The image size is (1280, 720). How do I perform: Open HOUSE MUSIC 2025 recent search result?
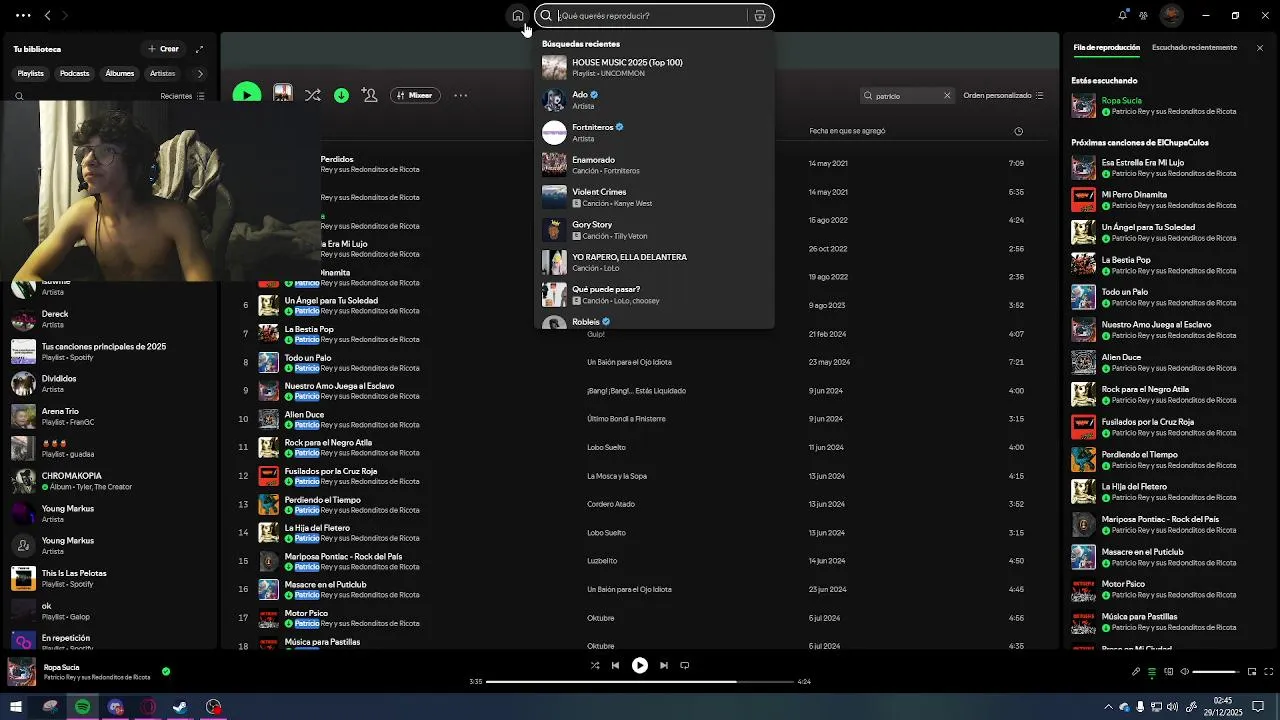[x=654, y=68]
